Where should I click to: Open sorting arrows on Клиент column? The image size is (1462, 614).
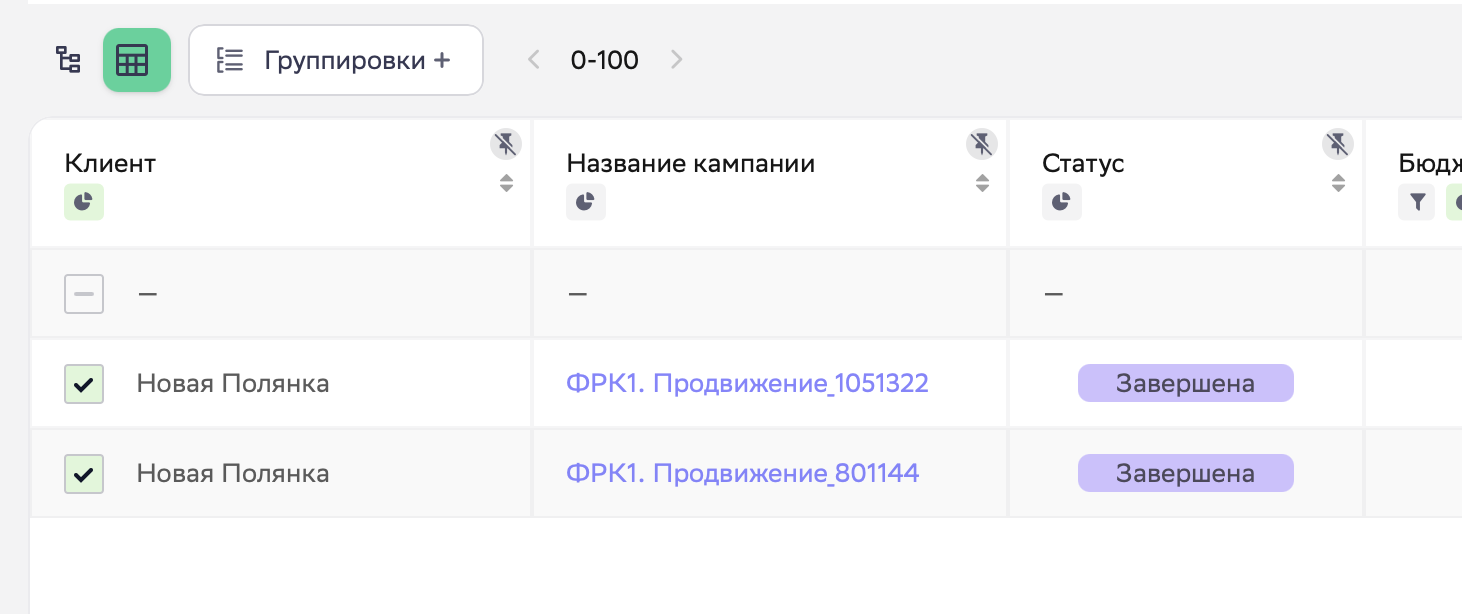[506, 183]
